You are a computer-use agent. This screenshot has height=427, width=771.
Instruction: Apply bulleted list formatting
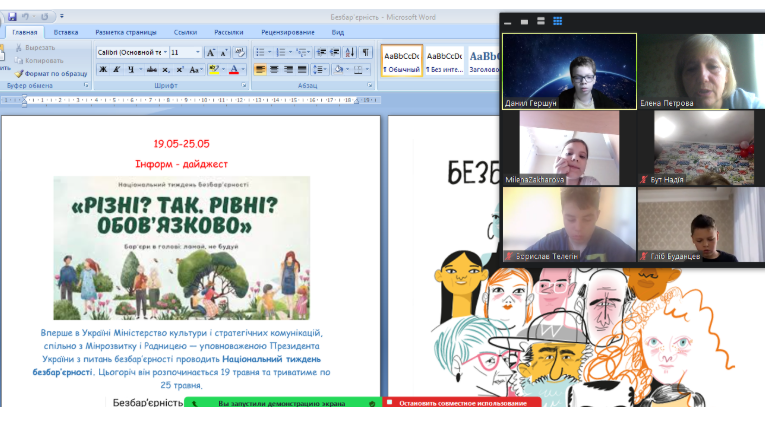pyautogui.click(x=260, y=52)
